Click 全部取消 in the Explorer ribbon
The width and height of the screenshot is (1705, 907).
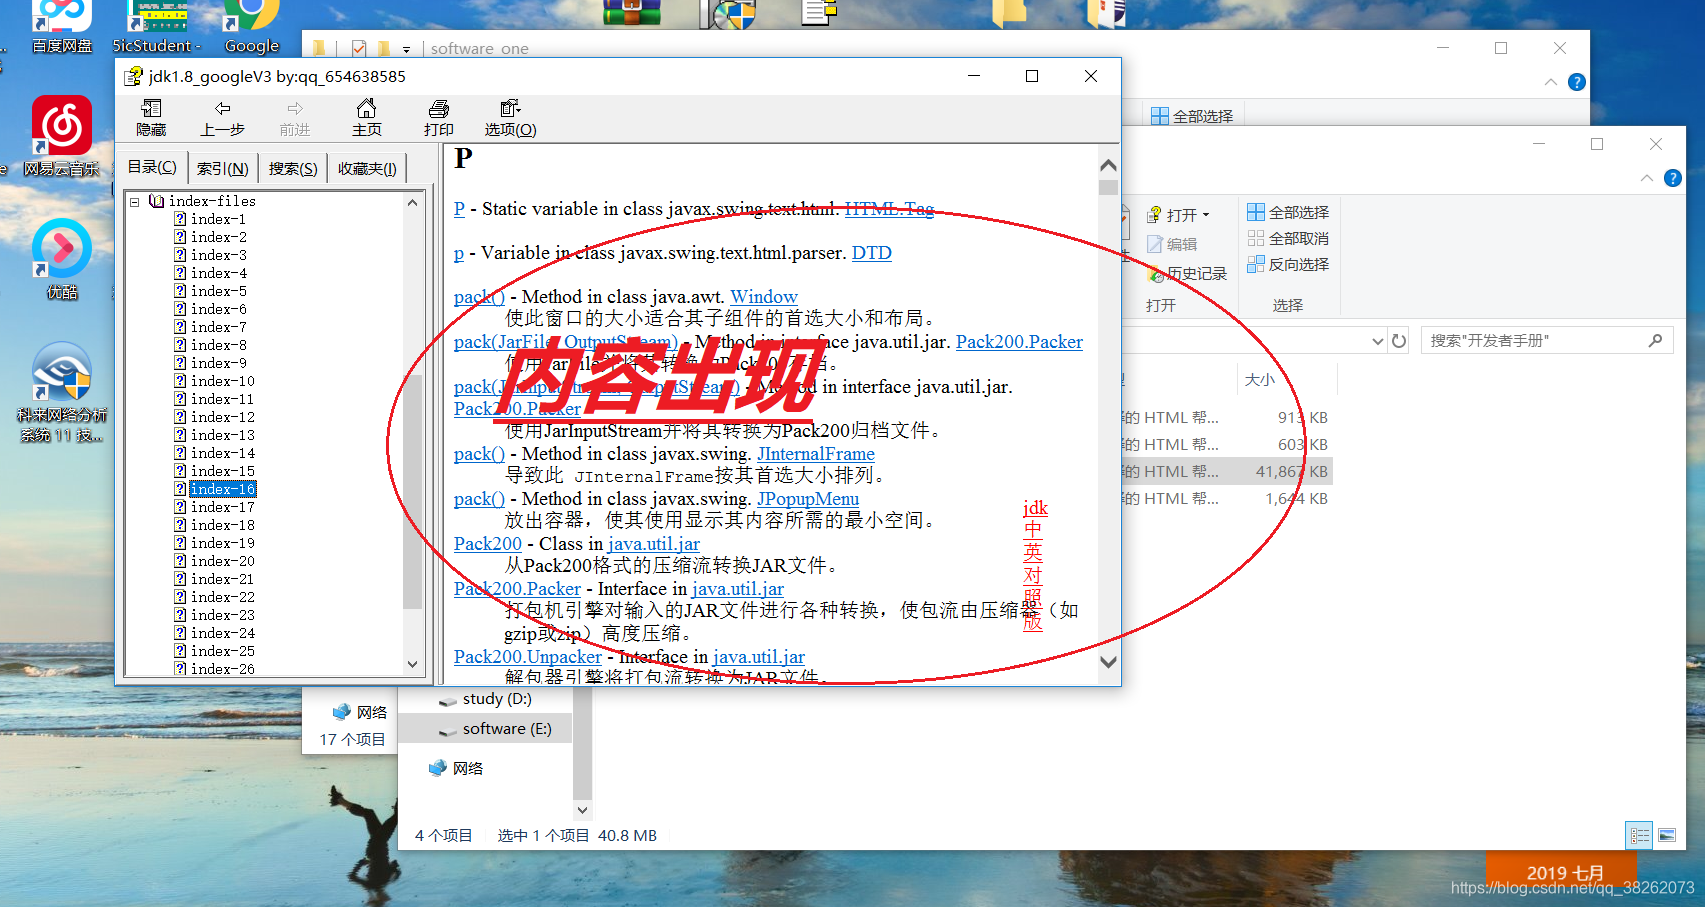click(1288, 238)
